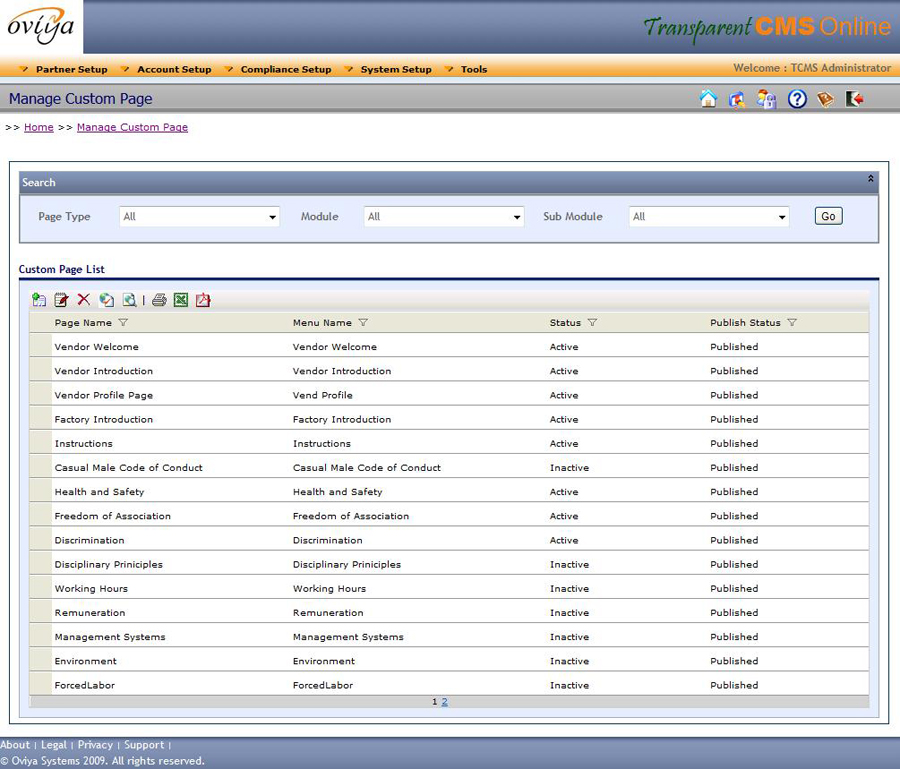Export list with the PDF icon
Image resolution: width=900 pixels, height=769 pixels.
[x=203, y=300]
